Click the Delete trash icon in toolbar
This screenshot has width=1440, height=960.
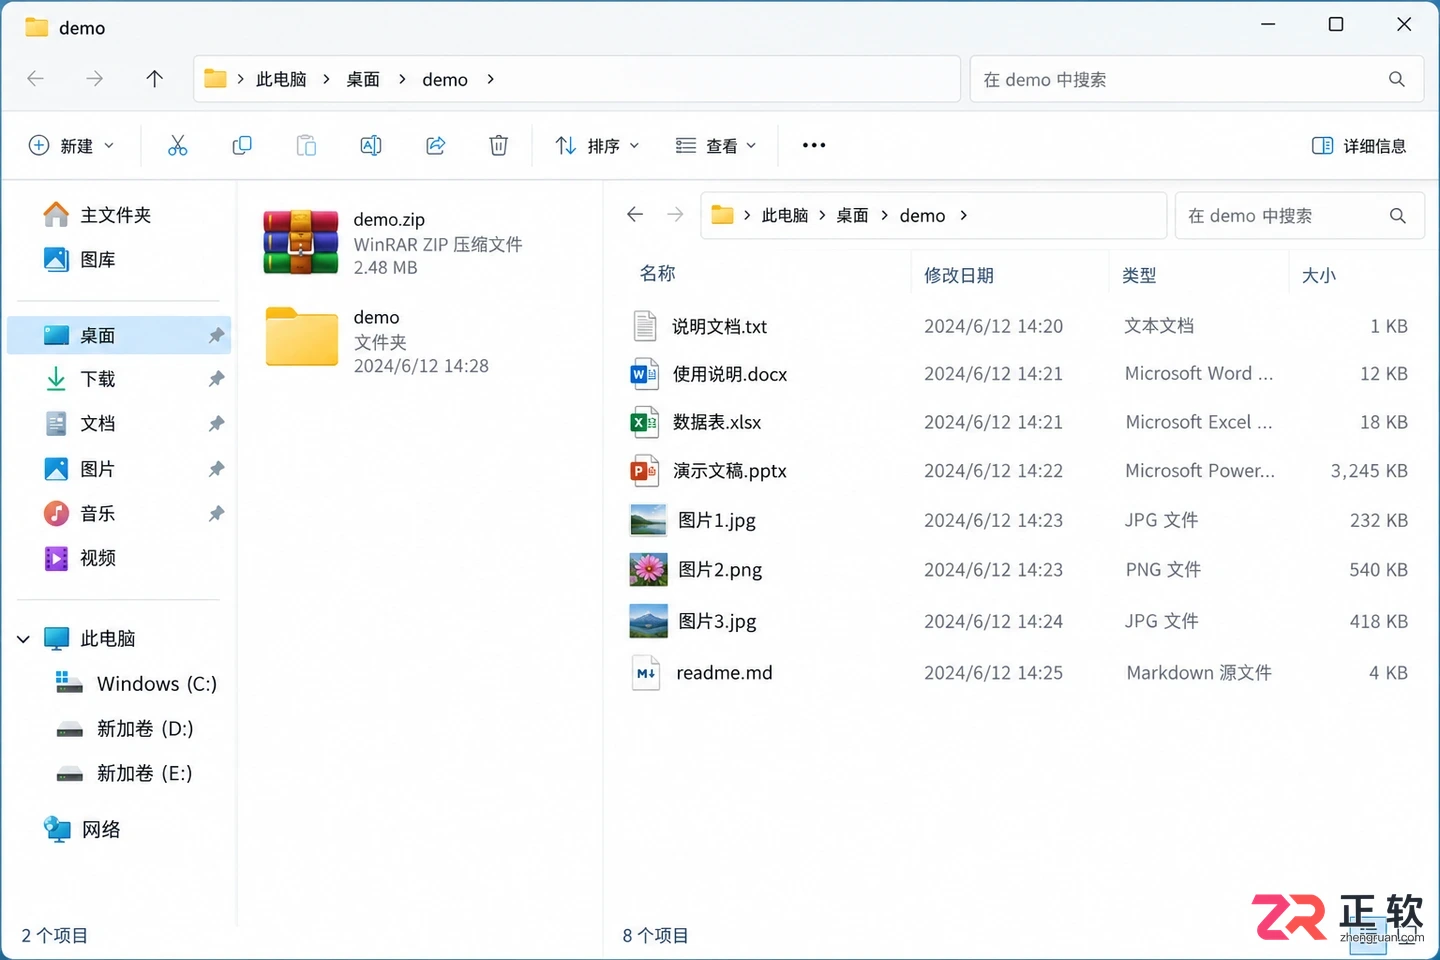498,146
